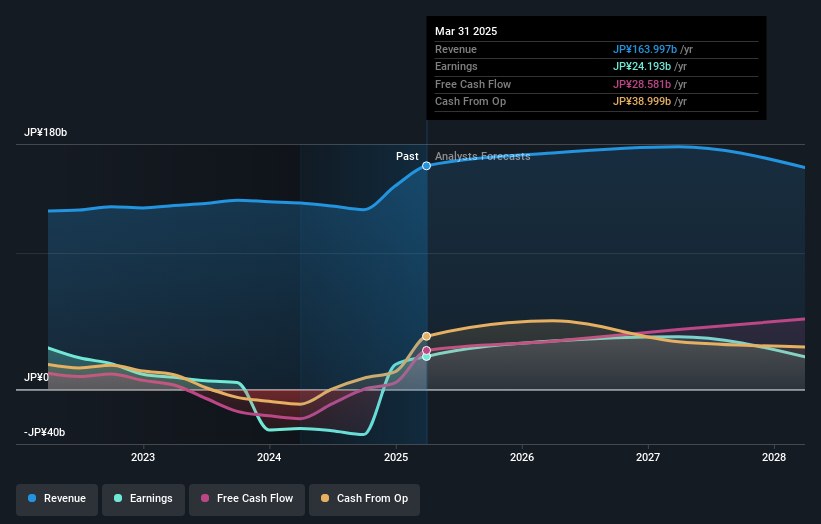Click the JP¥38.999b cash from op value
The height and width of the screenshot is (524, 821).
(x=642, y=102)
